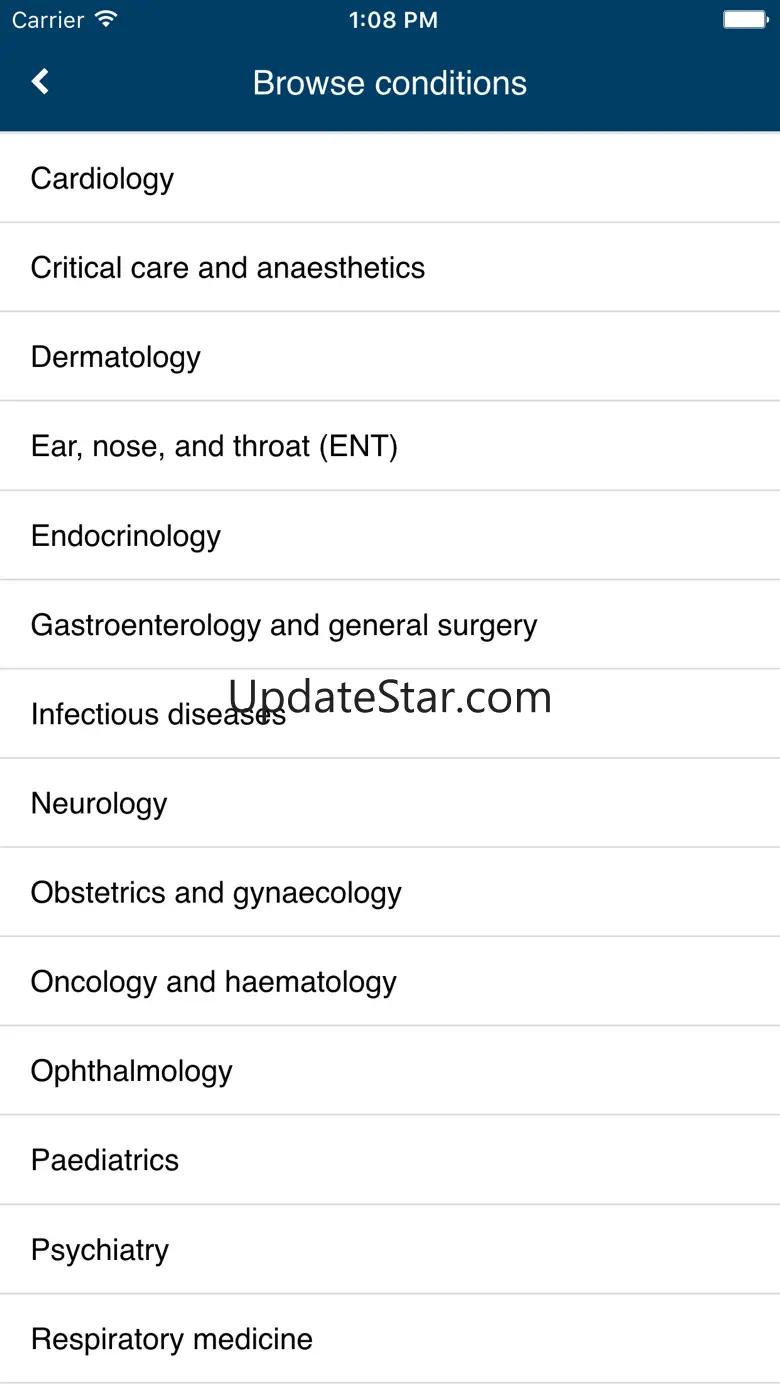Browse Obstetrics and gynaecology conditions

point(216,892)
